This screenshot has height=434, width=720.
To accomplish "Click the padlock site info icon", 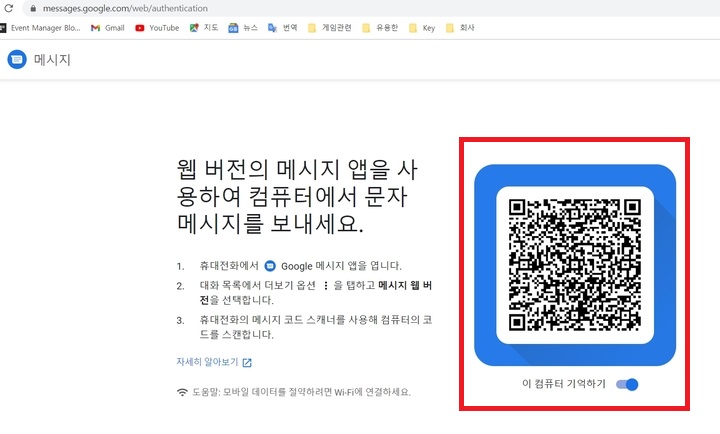I will (33, 8).
